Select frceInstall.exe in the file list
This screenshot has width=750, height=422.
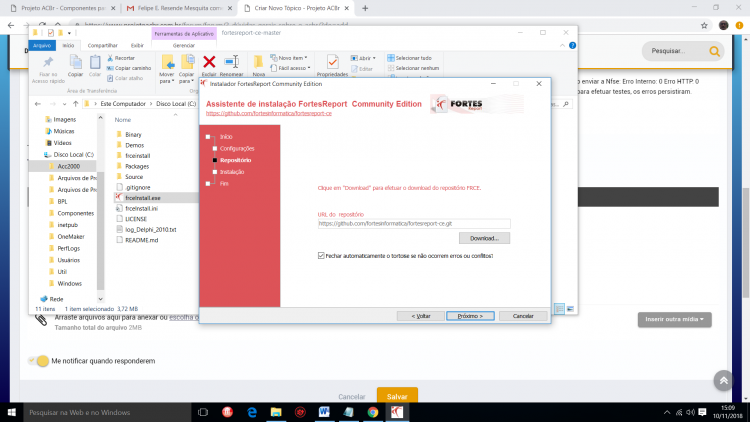[x=143, y=198]
